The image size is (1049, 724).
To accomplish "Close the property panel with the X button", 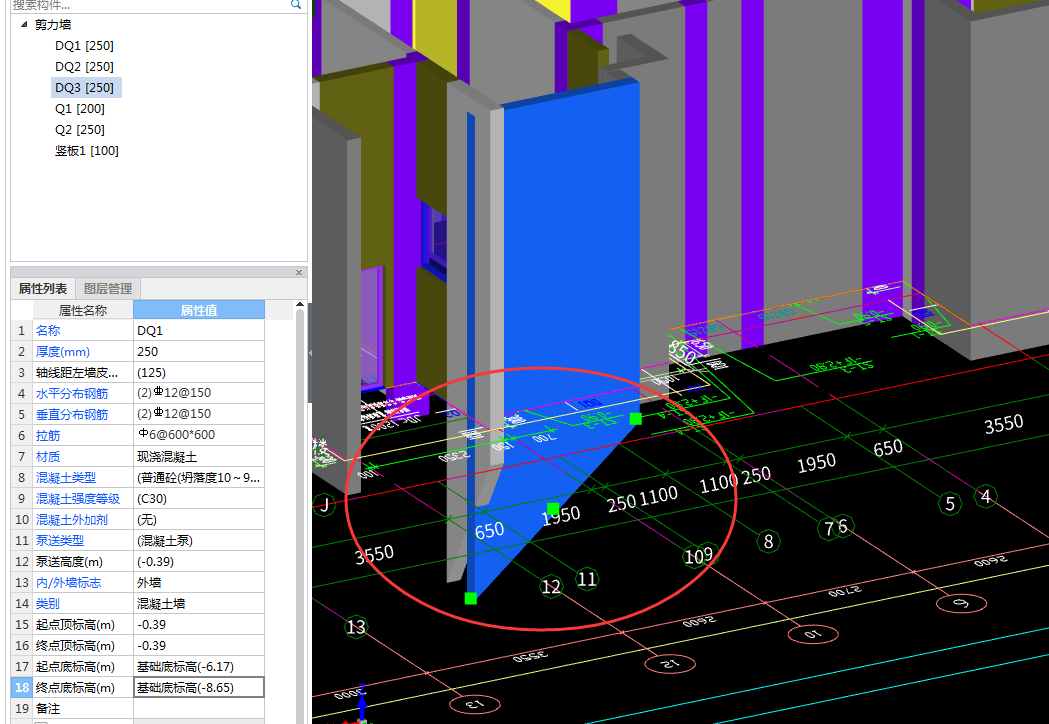I will click(299, 272).
